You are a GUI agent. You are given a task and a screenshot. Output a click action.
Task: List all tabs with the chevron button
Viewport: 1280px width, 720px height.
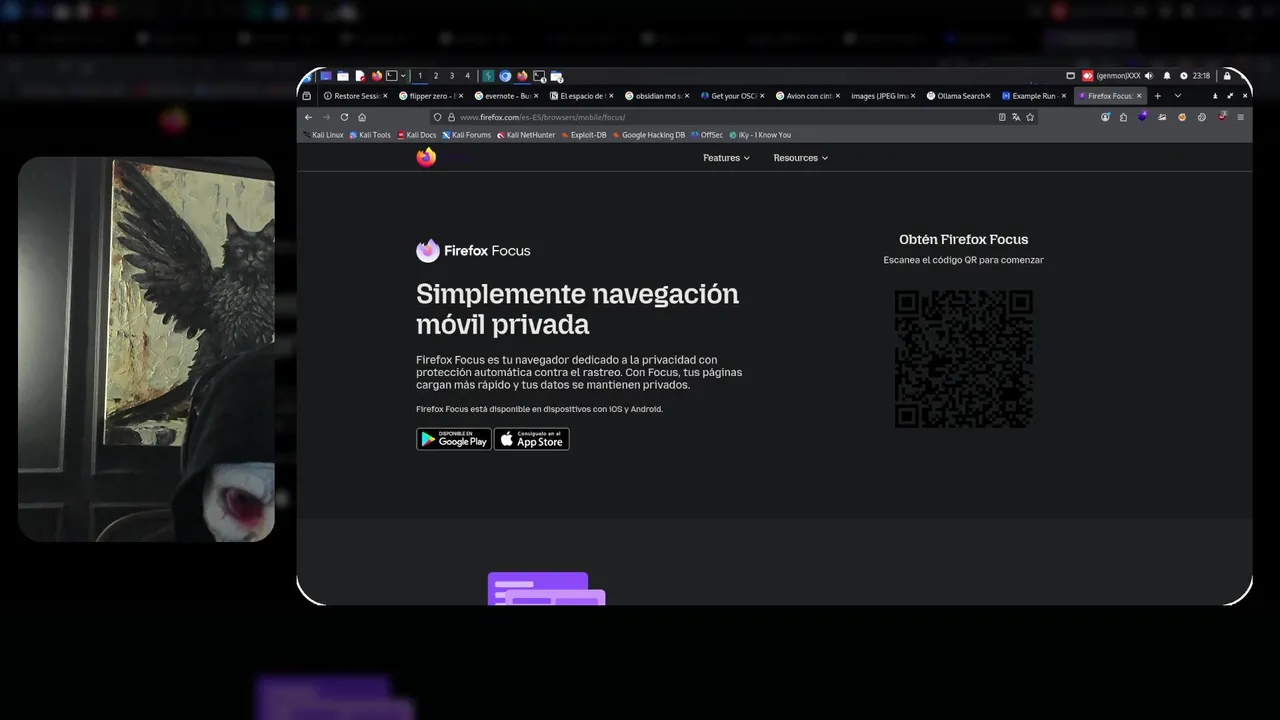(x=1178, y=96)
